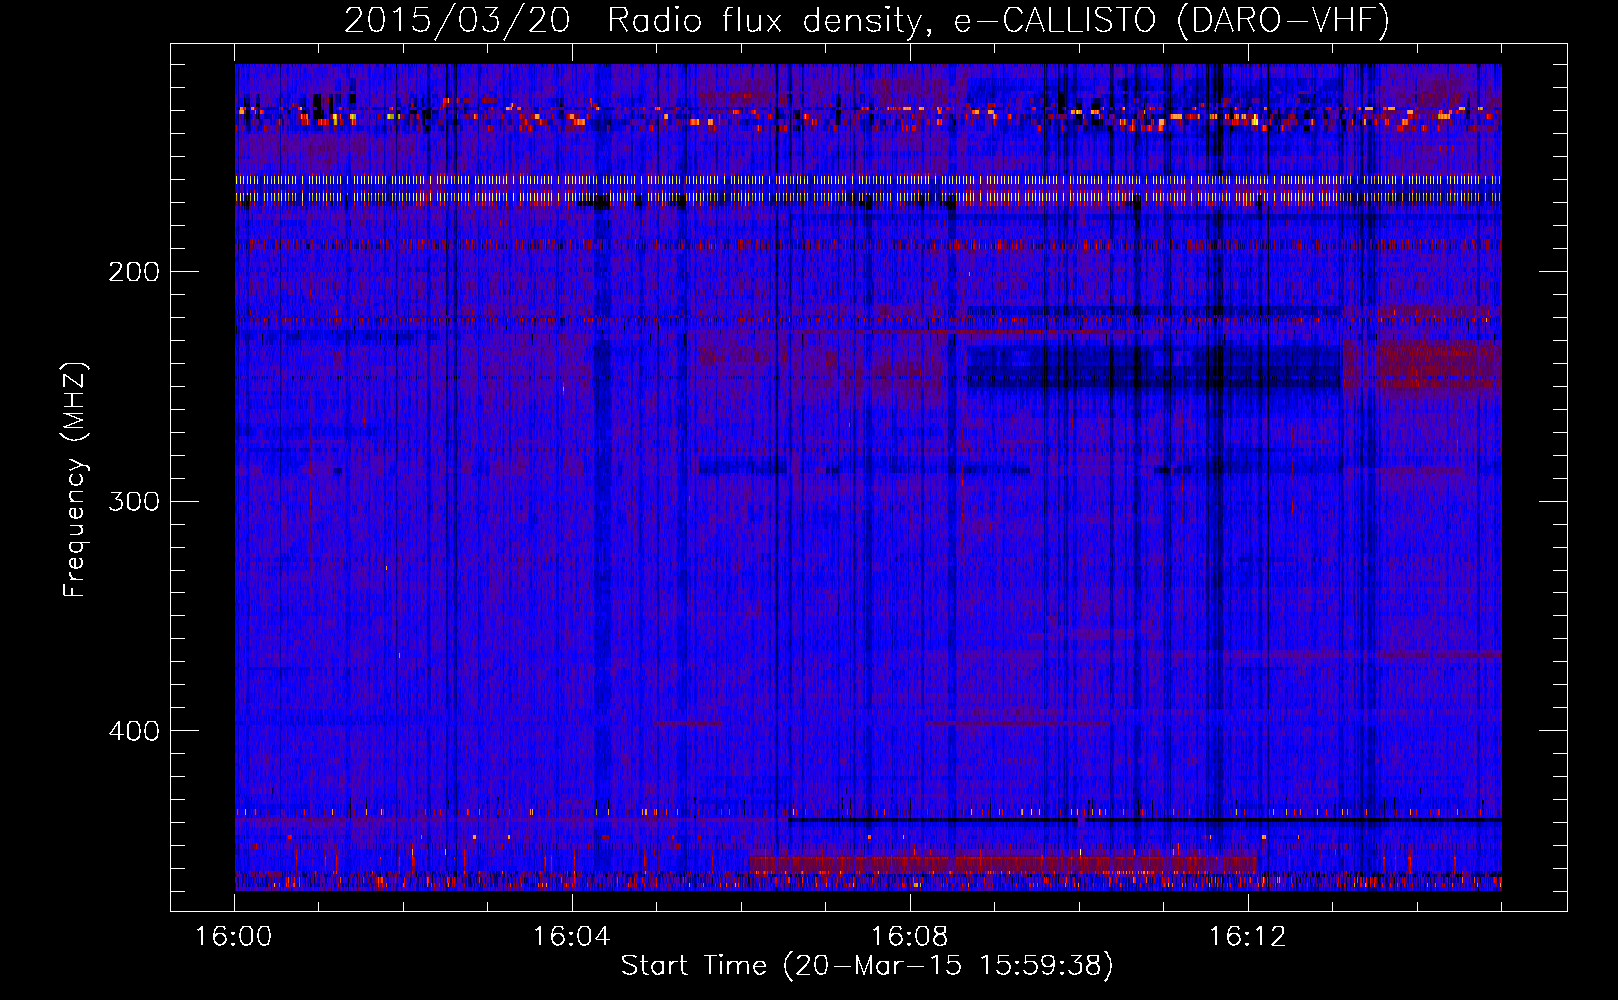Click the 300 frequency tick label

(134, 501)
